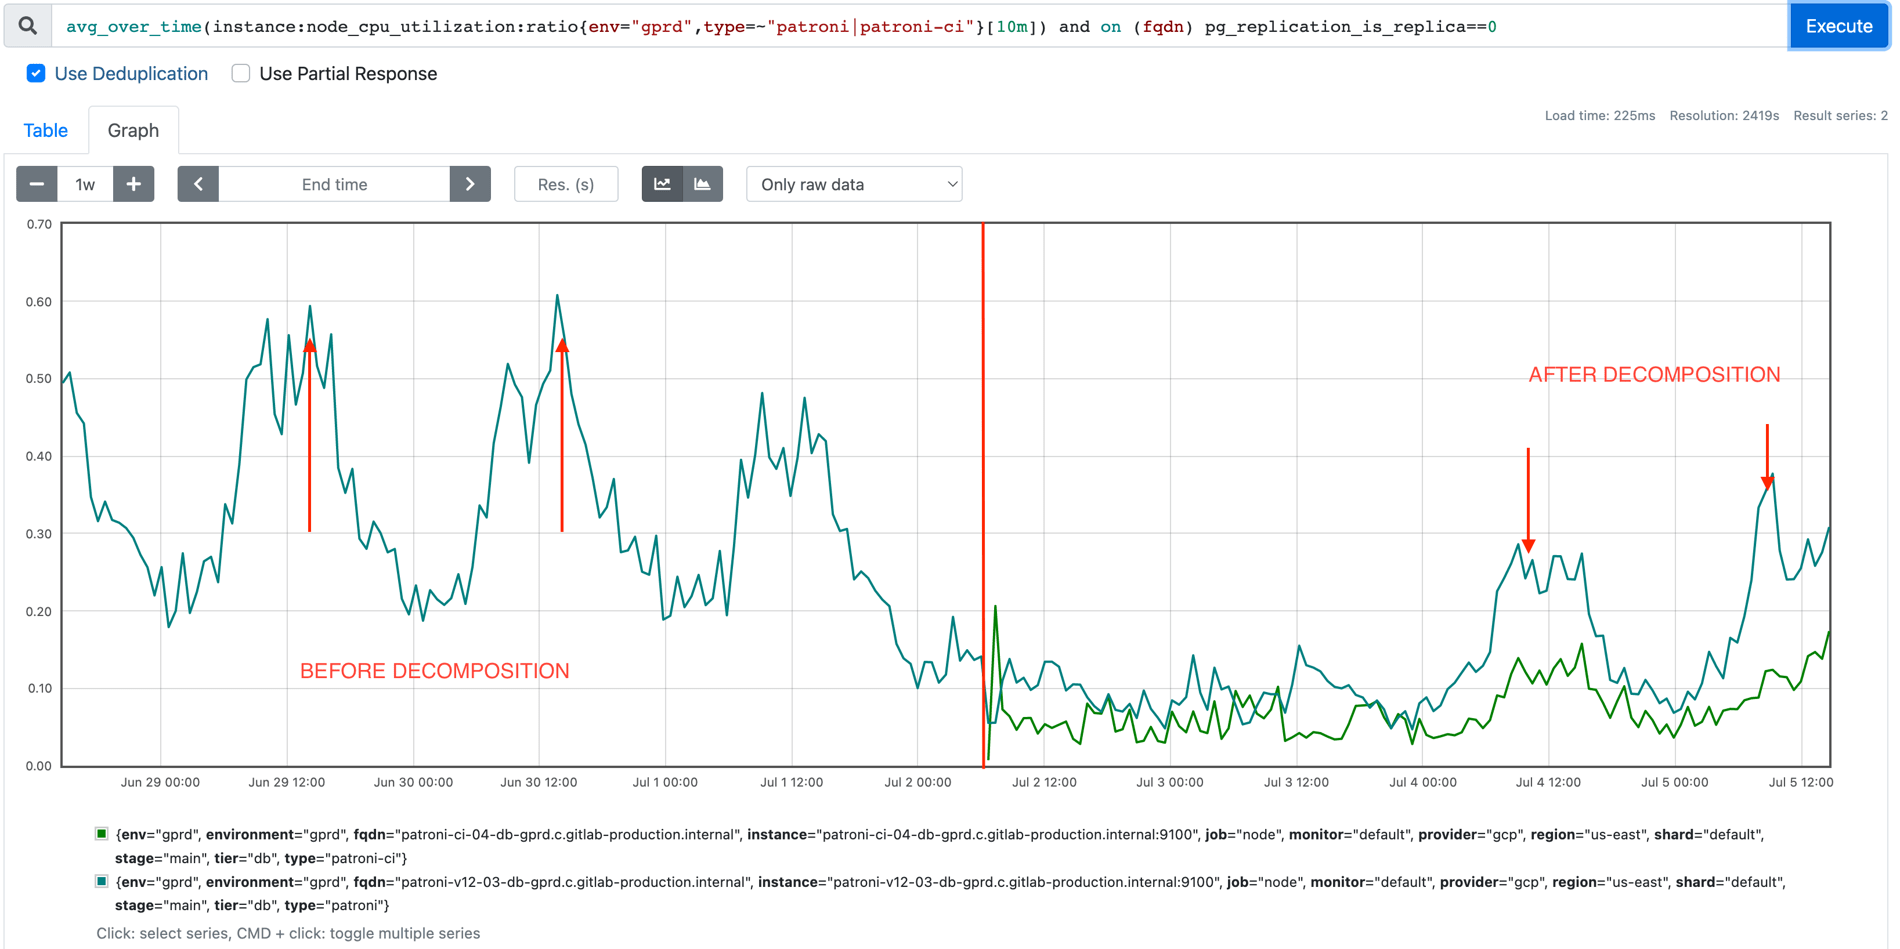Click the search magnifier icon
The width and height of the screenshot is (1900, 949).
27,25
